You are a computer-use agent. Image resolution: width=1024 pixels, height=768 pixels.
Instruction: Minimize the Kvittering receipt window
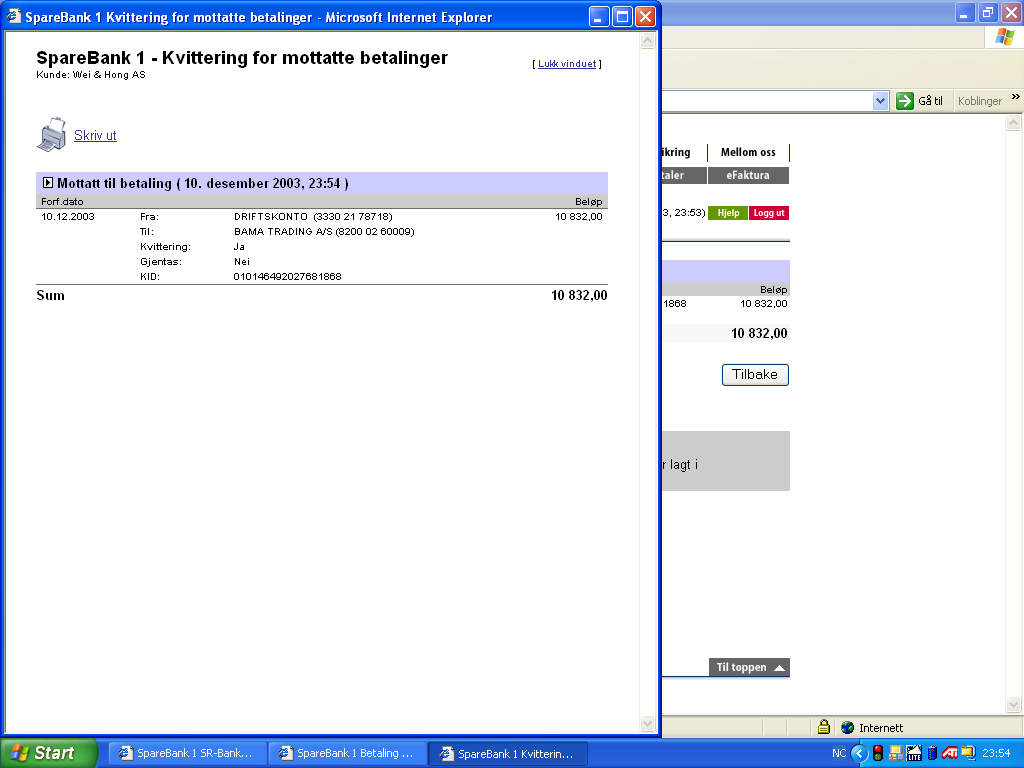(598, 16)
